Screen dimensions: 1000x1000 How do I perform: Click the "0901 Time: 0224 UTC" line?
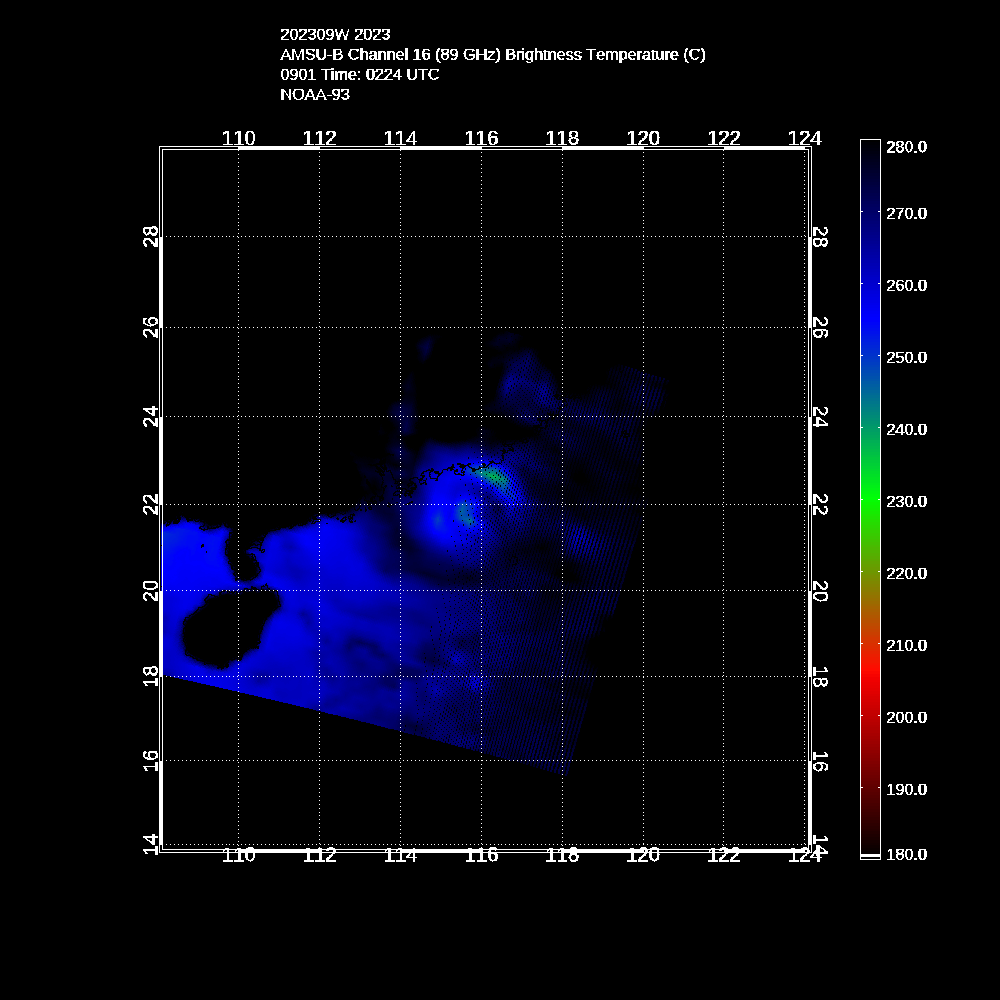click(360, 75)
